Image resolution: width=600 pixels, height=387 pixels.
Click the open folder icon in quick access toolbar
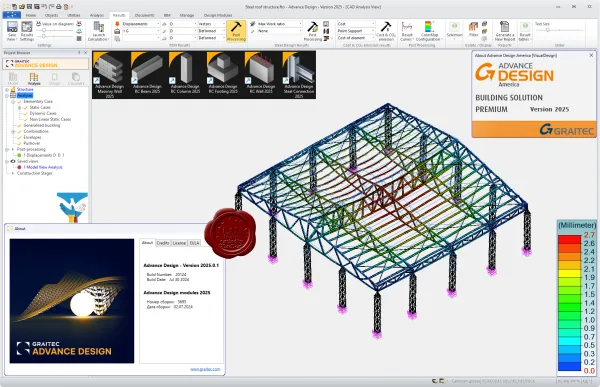point(23,7)
